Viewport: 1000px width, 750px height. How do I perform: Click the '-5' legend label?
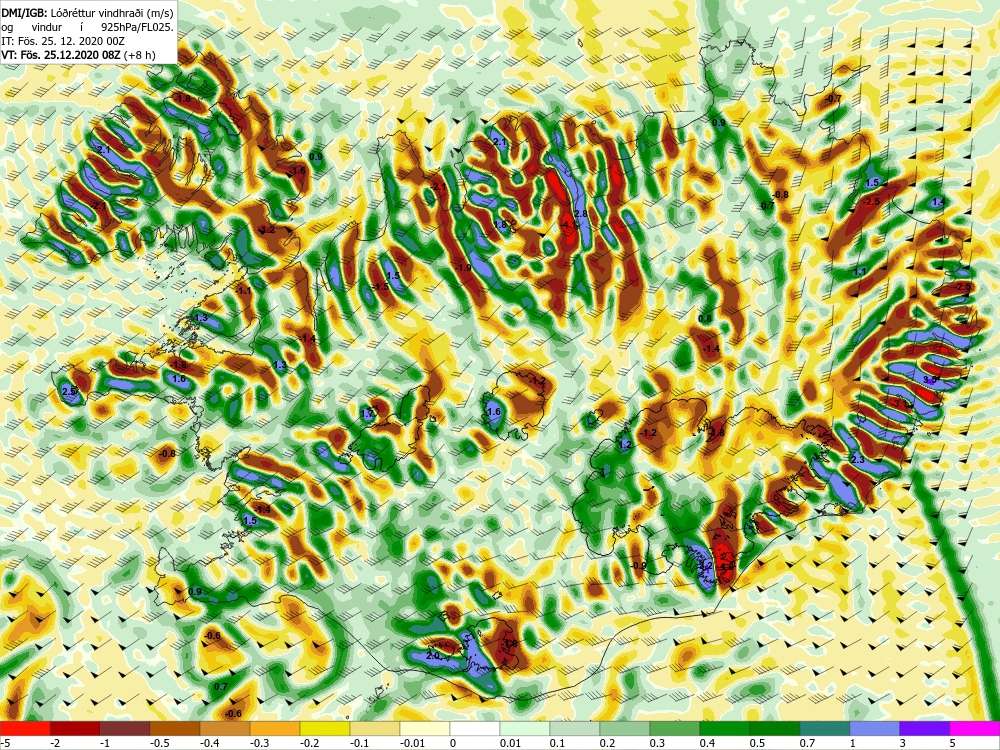[x=4, y=743]
